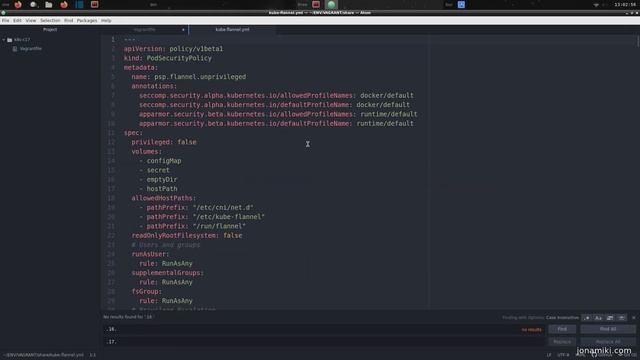This screenshot has width=640, height=360.
Task: Toggle the regex option in find panel
Action: 587,318
